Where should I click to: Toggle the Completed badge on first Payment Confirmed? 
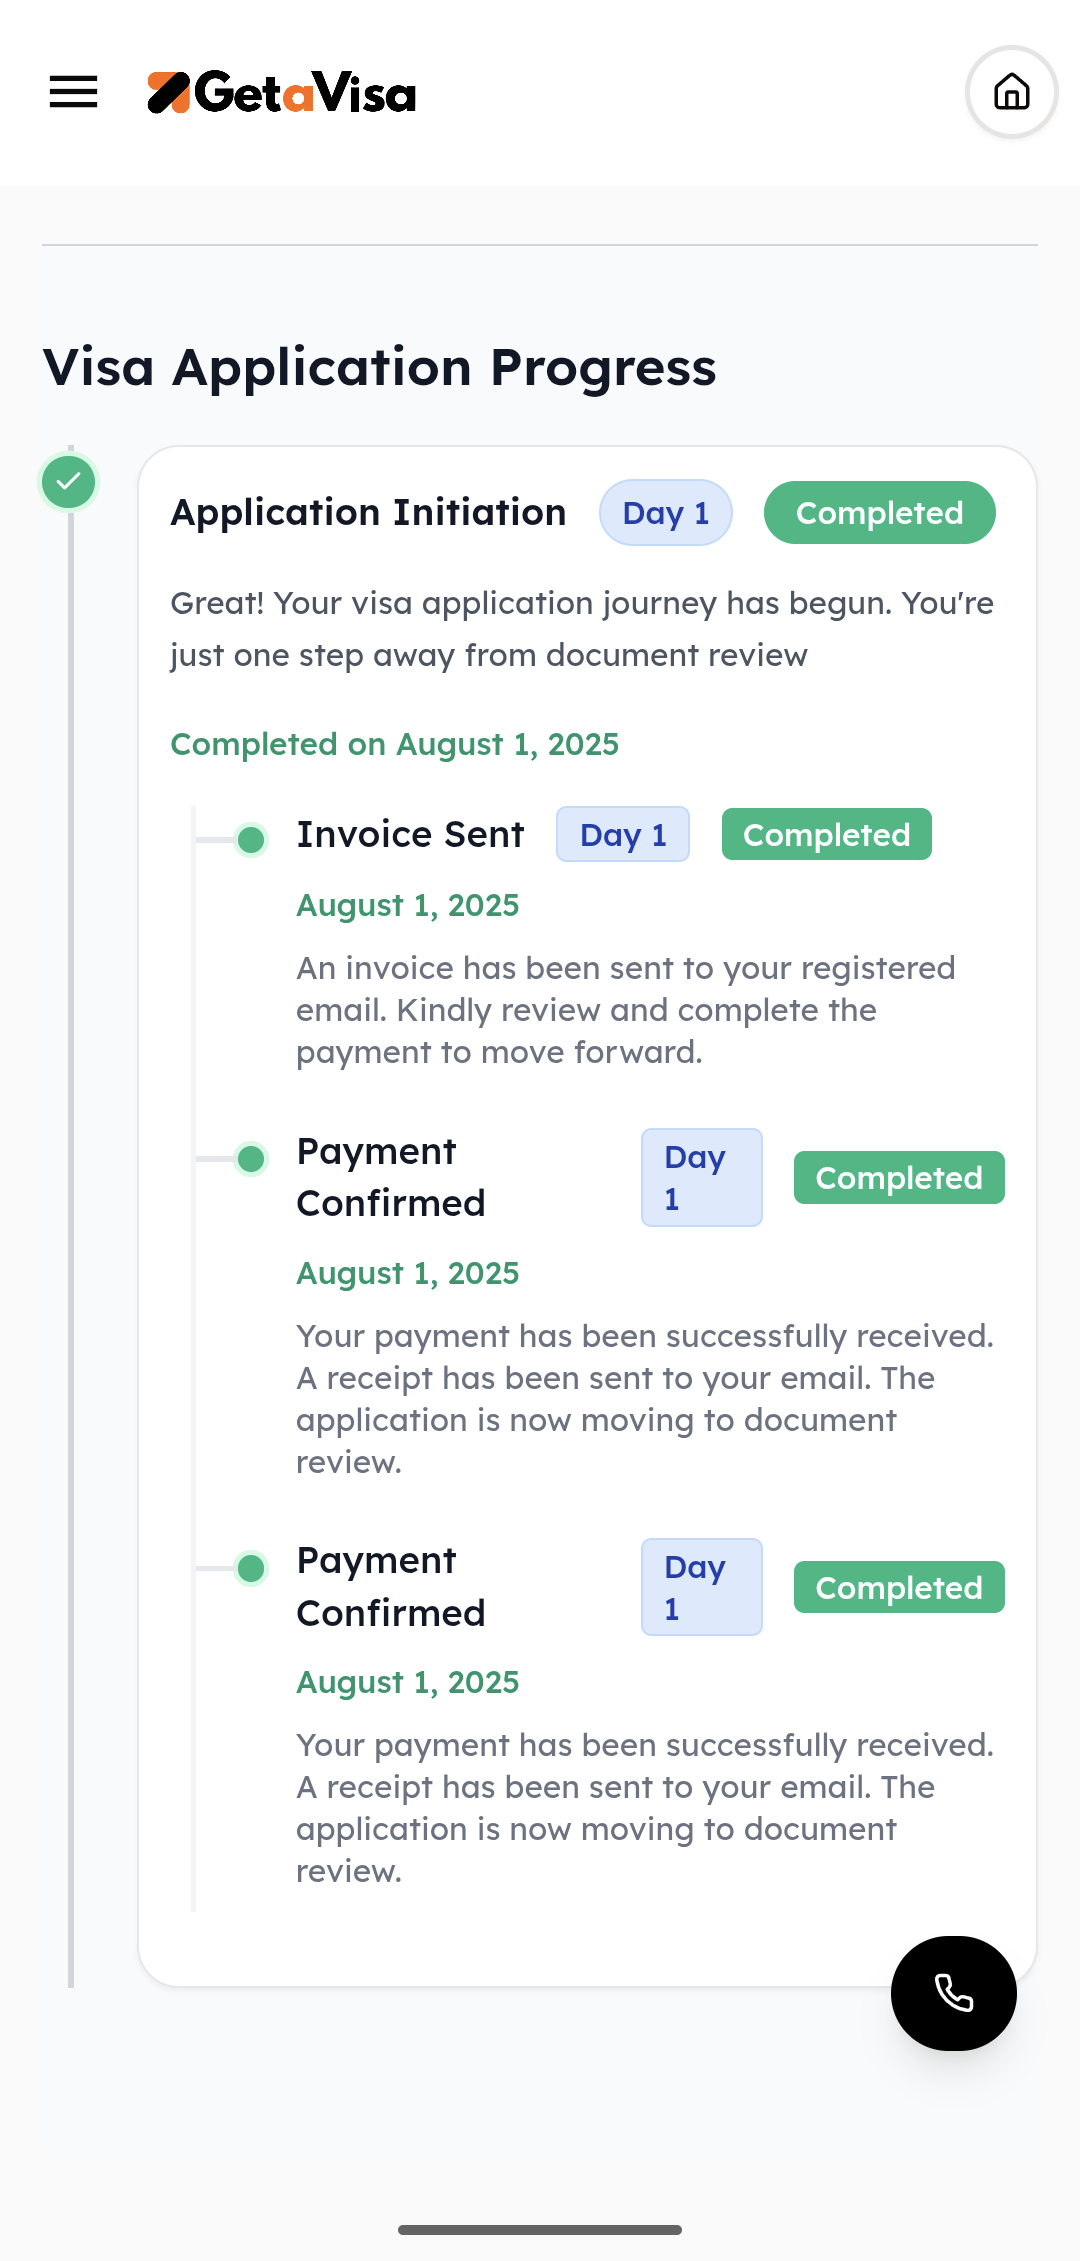[898, 1177]
